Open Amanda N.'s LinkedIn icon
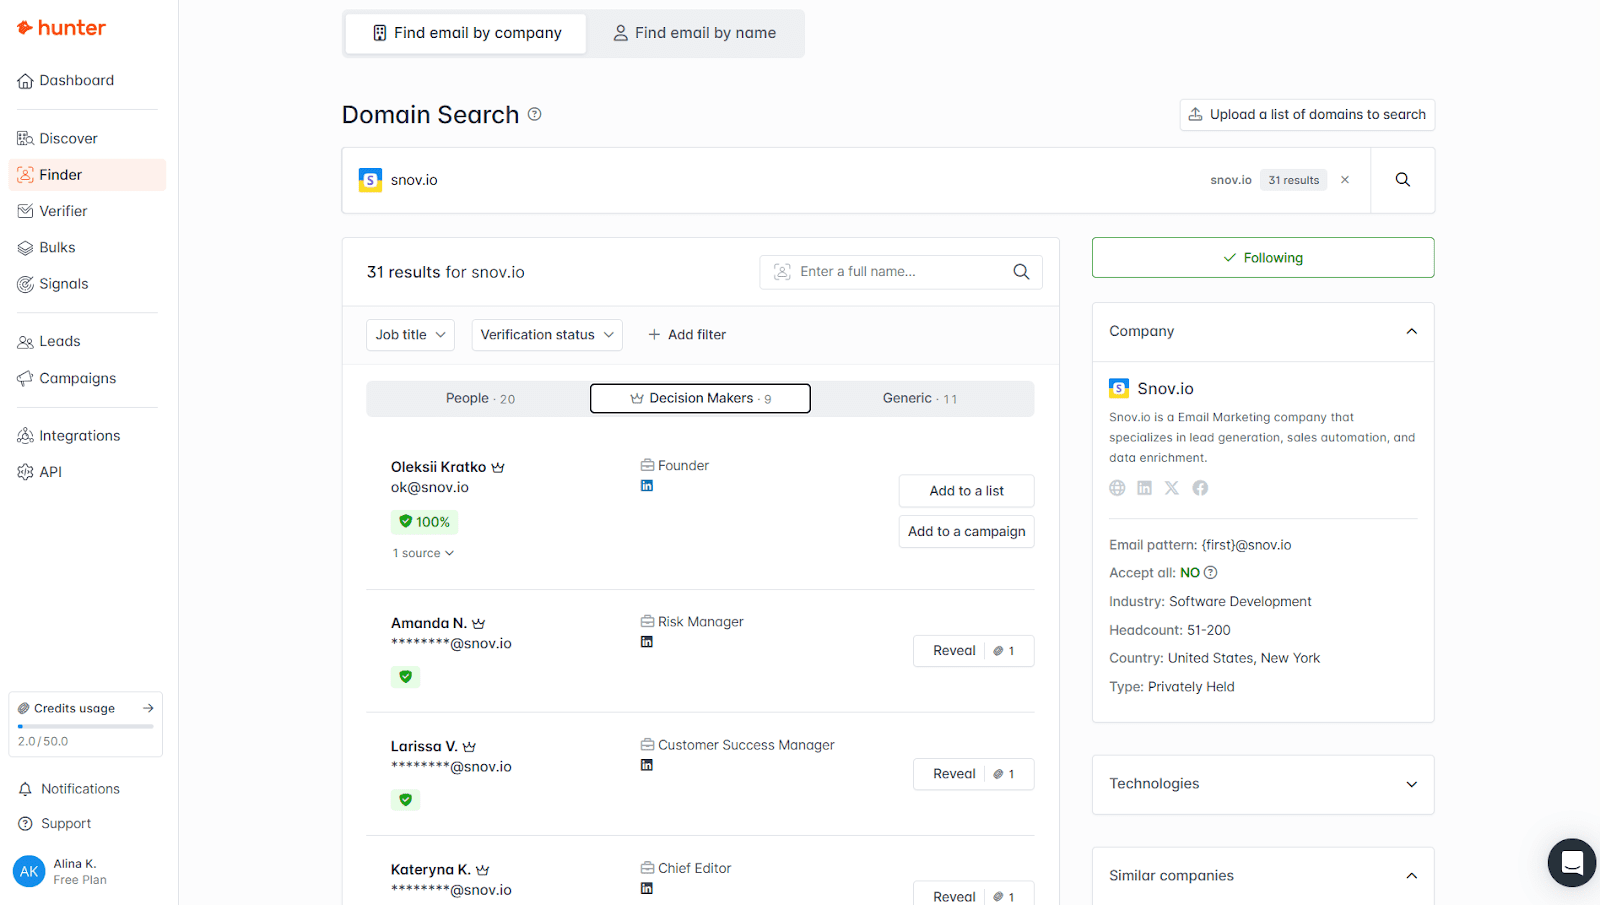This screenshot has height=905, width=1600. 647,642
